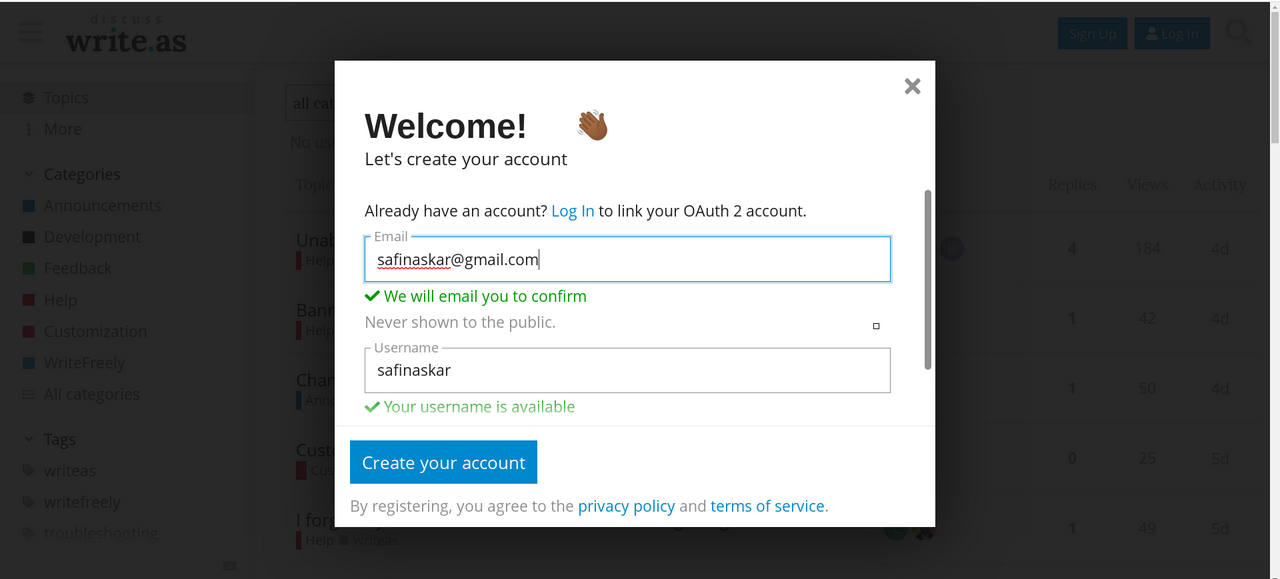Open the privacy policy link
The image size is (1280, 579).
pyautogui.click(x=626, y=506)
